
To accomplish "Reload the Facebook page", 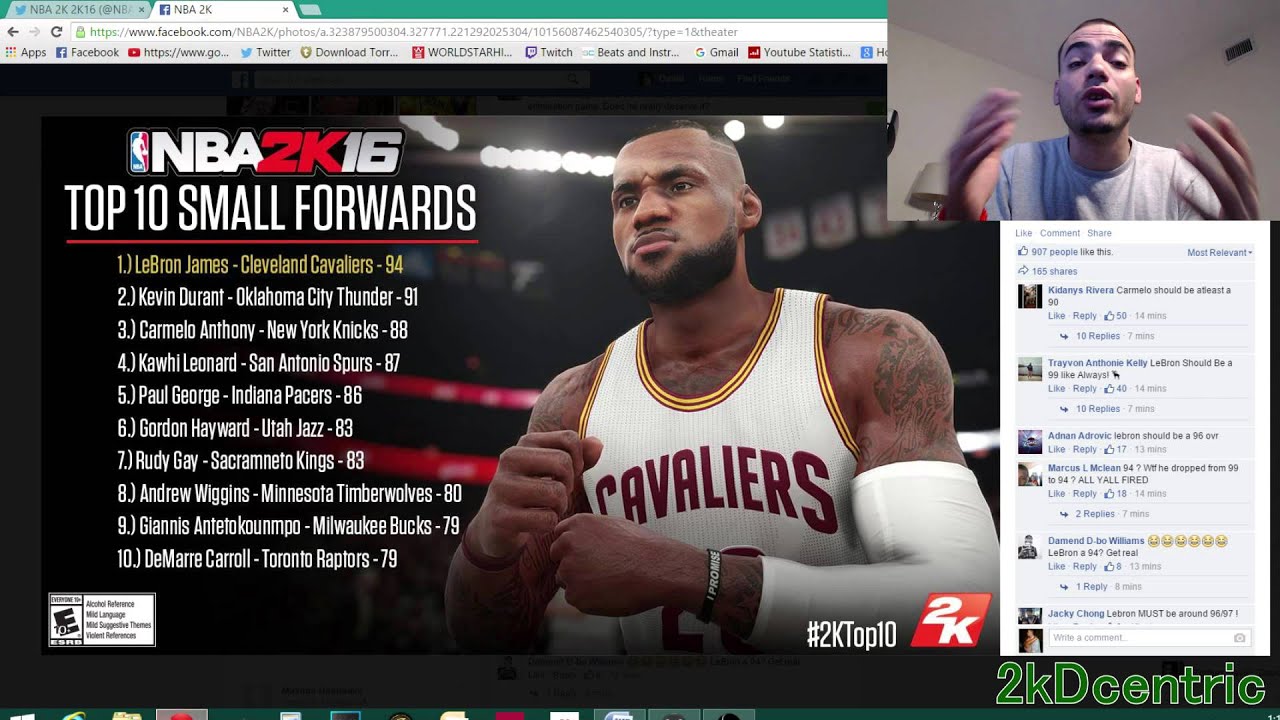I will pyautogui.click(x=56, y=32).
